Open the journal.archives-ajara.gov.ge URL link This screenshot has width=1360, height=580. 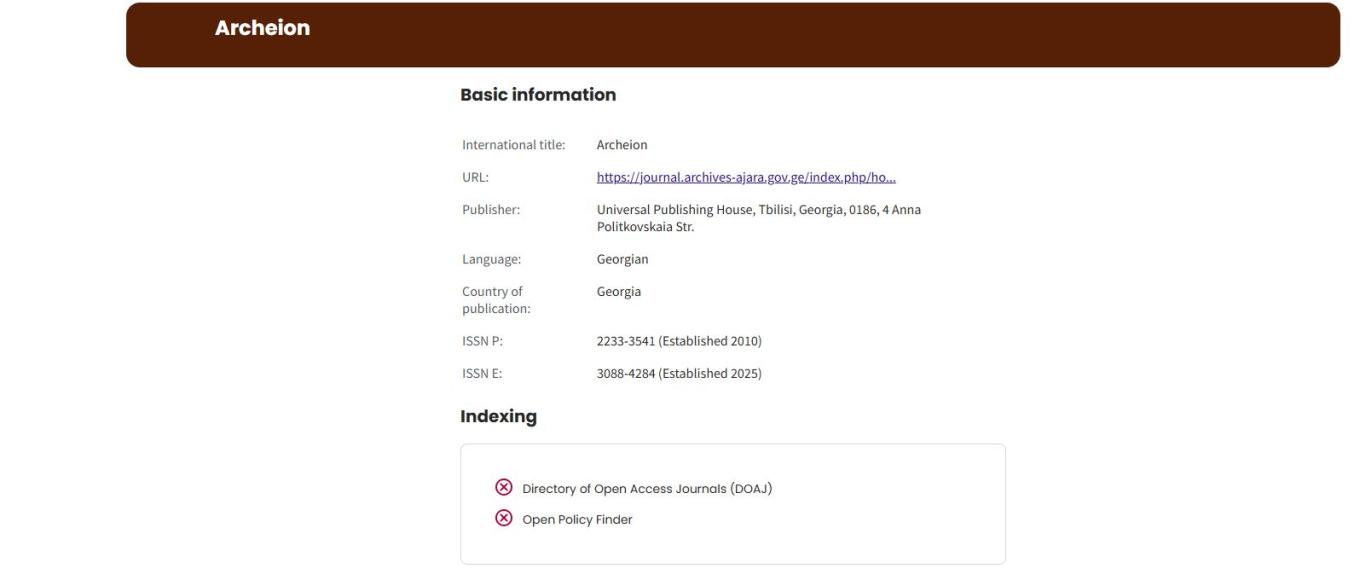click(x=745, y=178)
